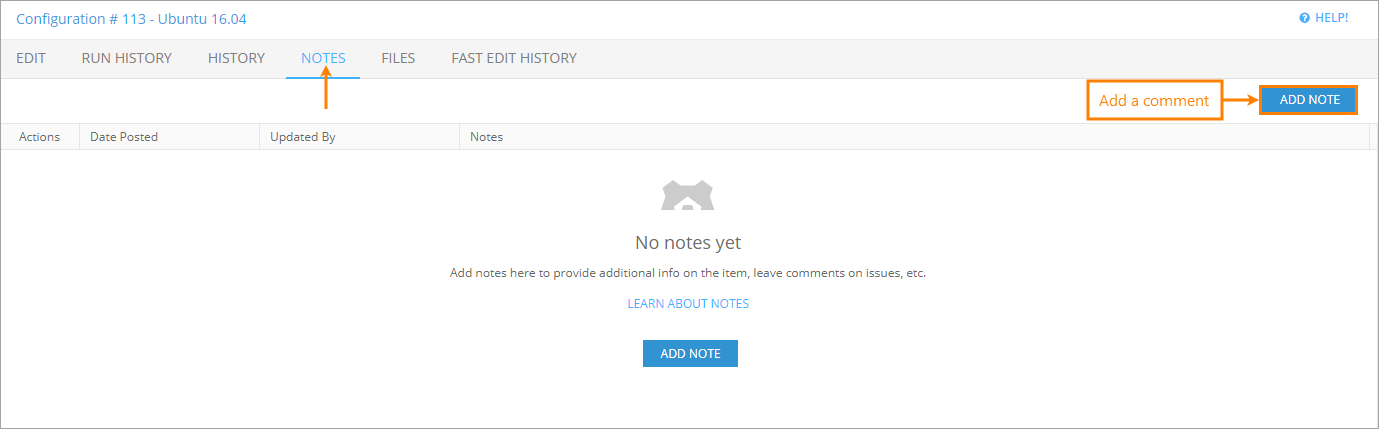Click the Configuration # 113 title link
This screenshot has width=1379, height=429.
click(131, 19)
